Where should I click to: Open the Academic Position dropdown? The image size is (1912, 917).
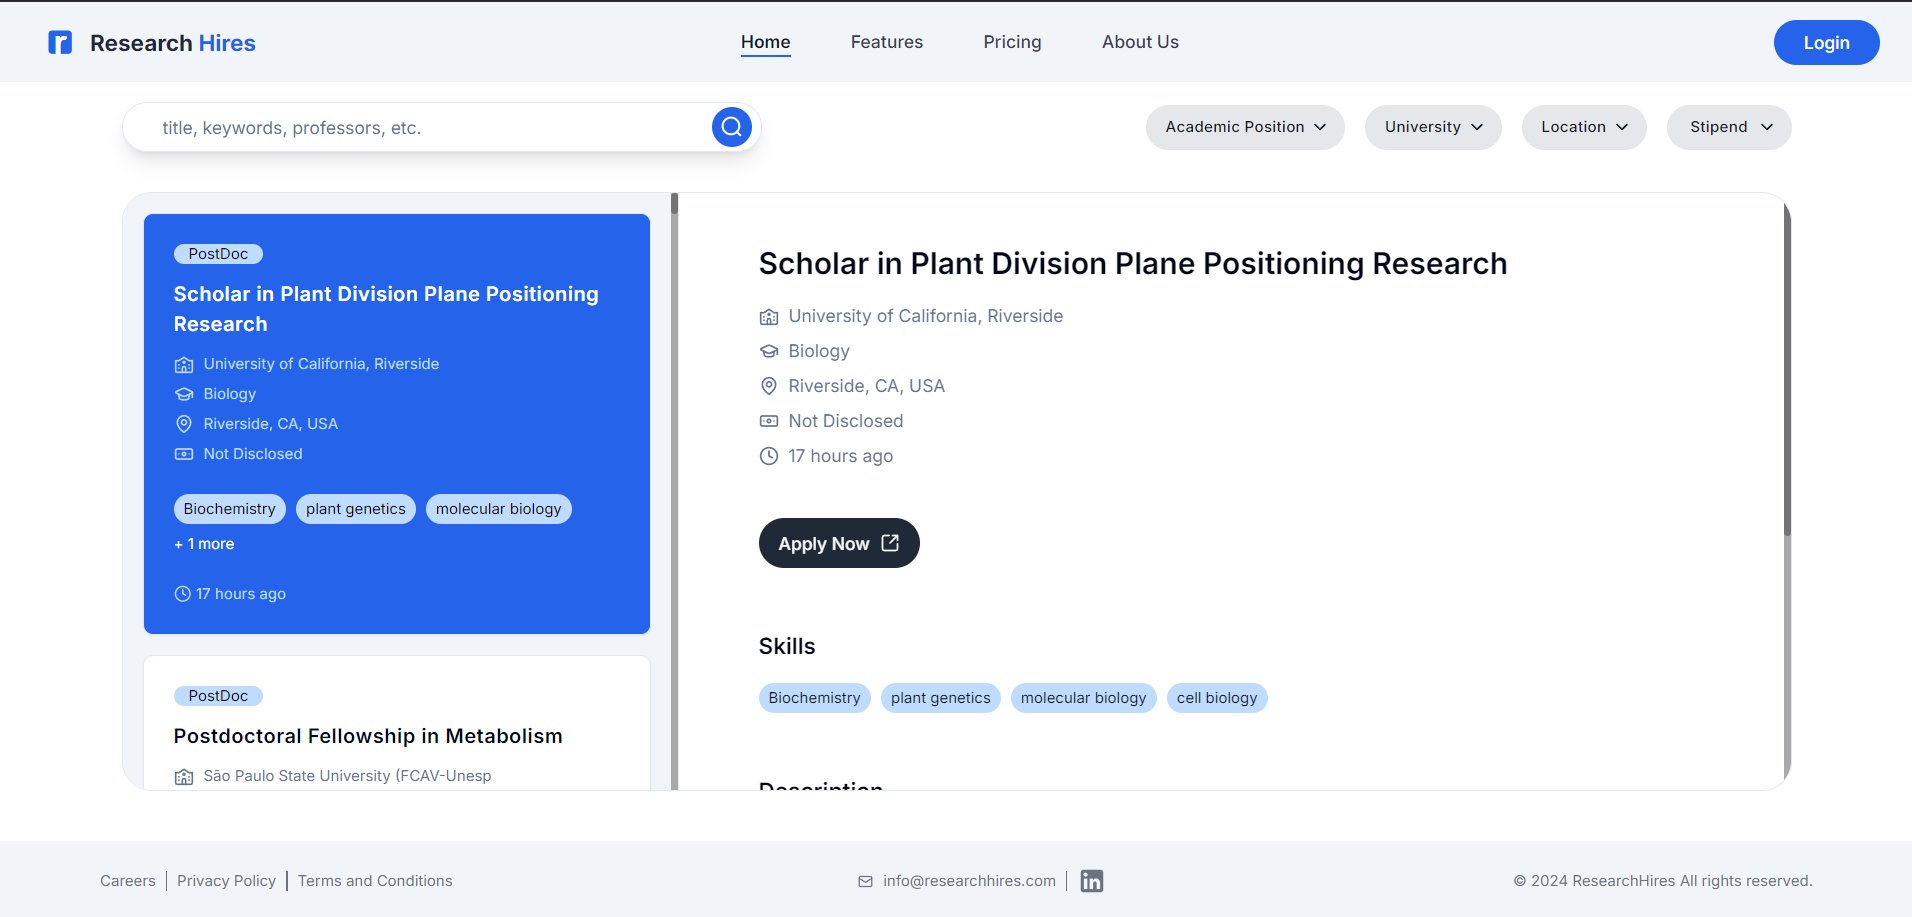pos(1244,127)
